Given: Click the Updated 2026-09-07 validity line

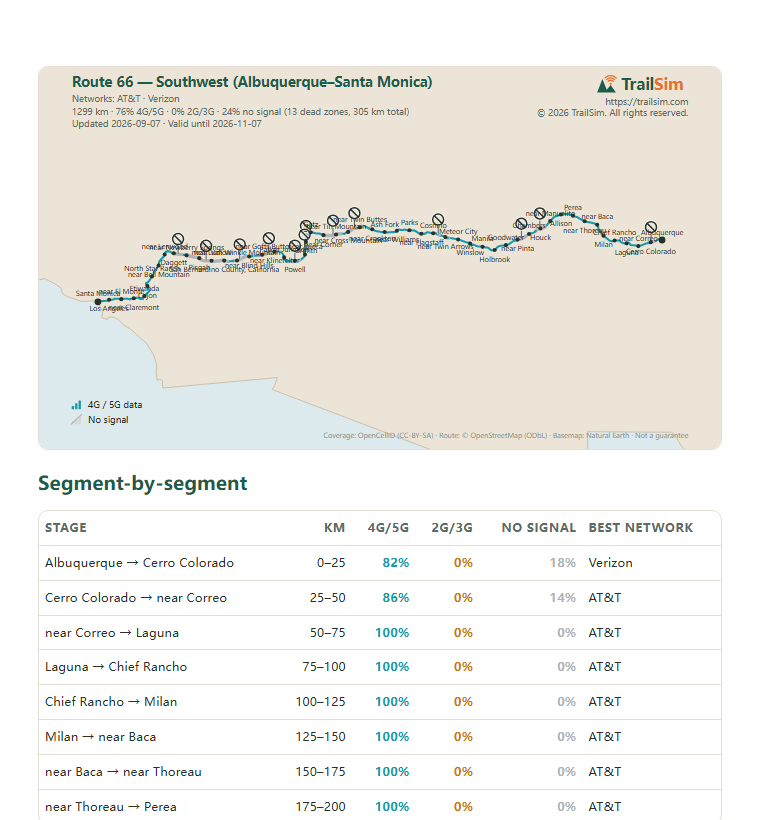Looking at the screenshot, I should click(x=167, y=124).
